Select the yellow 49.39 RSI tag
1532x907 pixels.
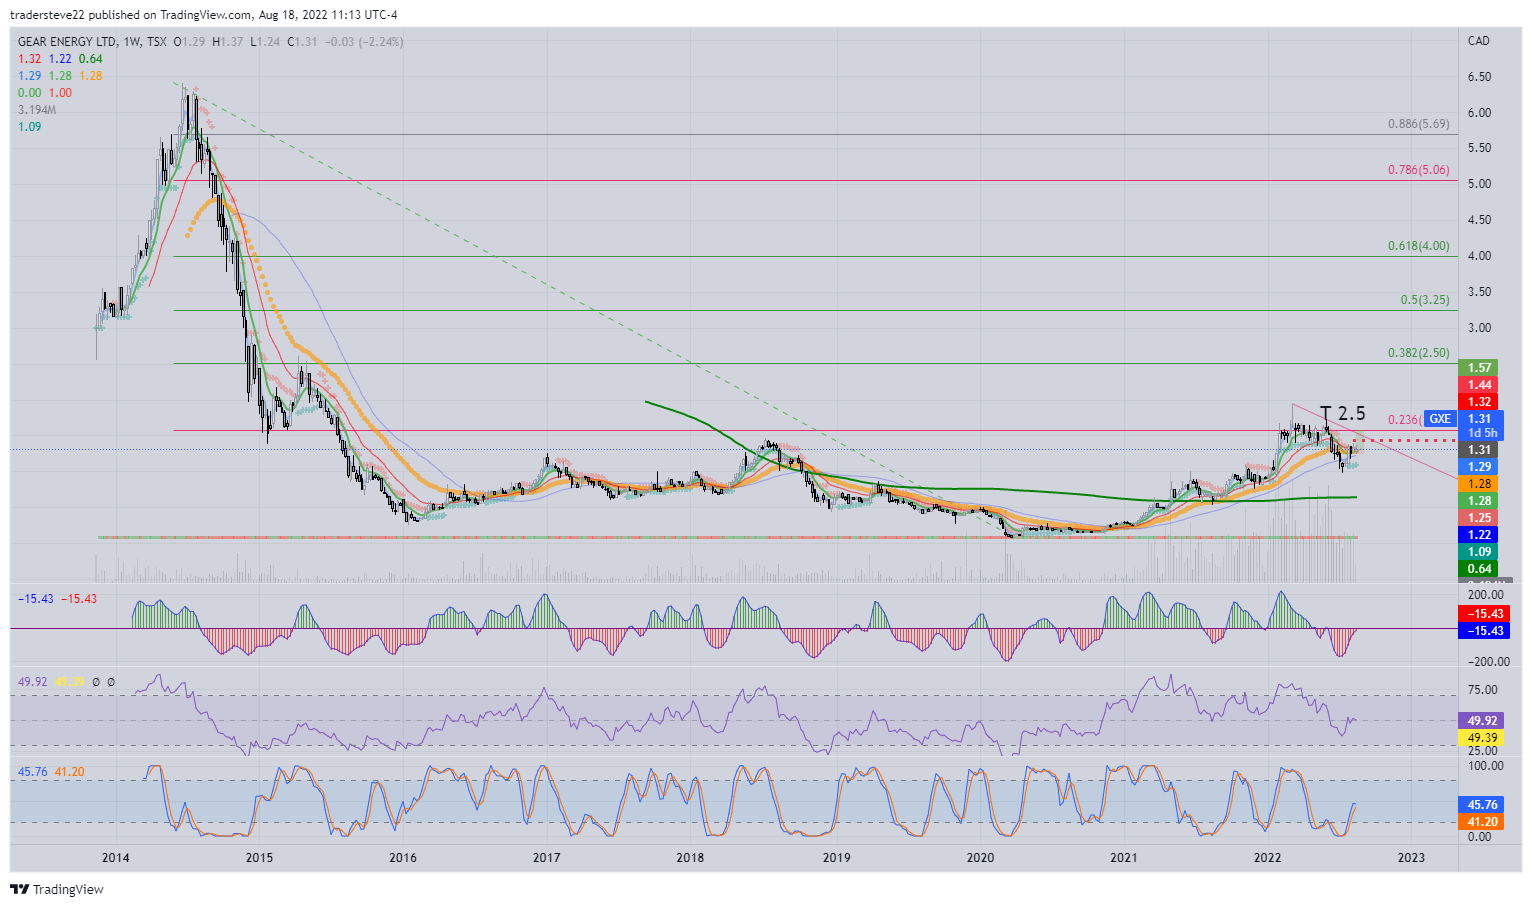1481,738
